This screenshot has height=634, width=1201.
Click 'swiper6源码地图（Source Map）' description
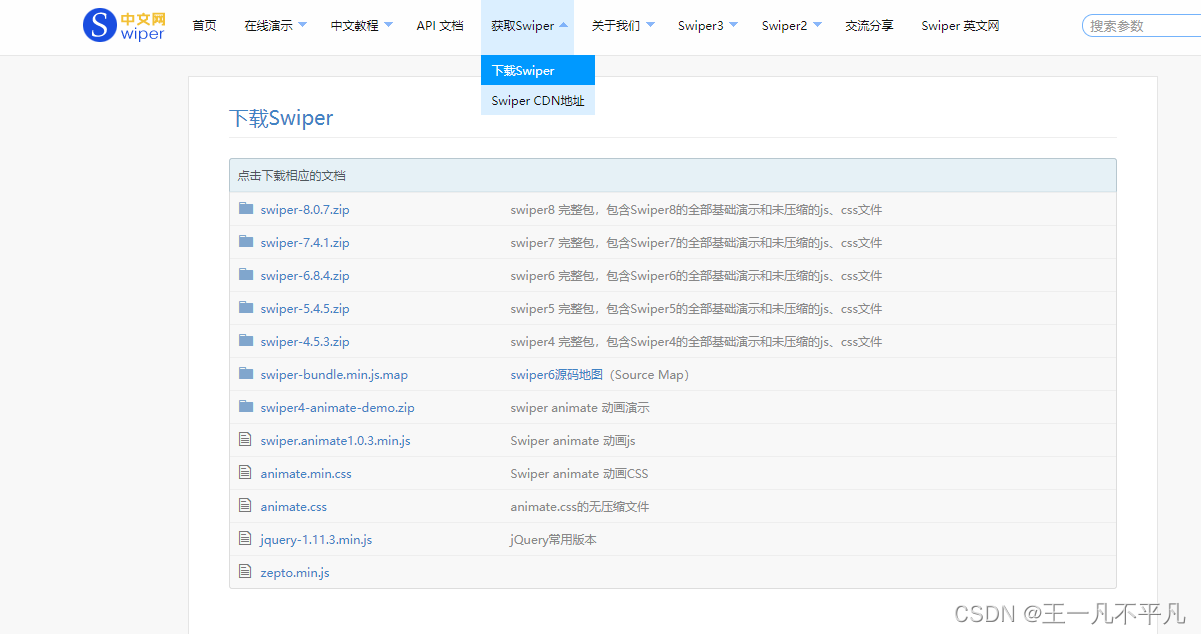(x=602, y=375)
